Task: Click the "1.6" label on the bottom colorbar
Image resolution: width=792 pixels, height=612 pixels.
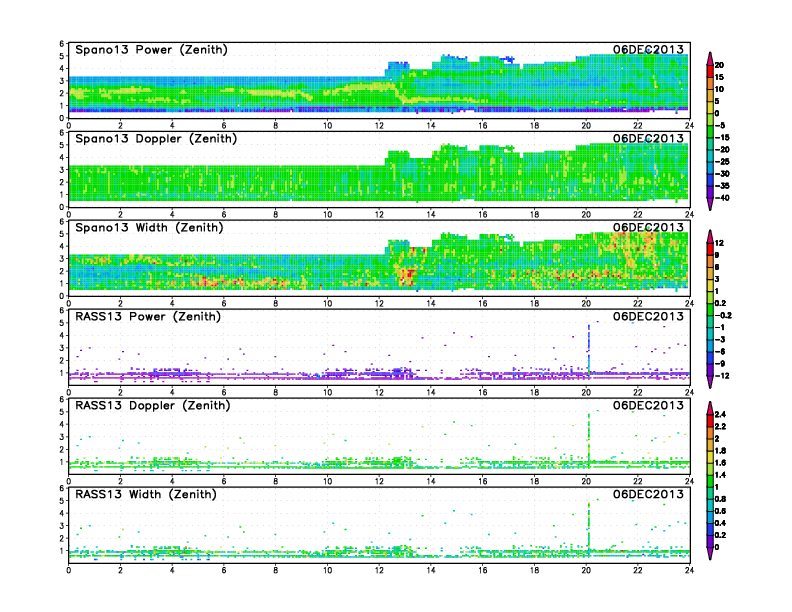Action: point(720,463)
